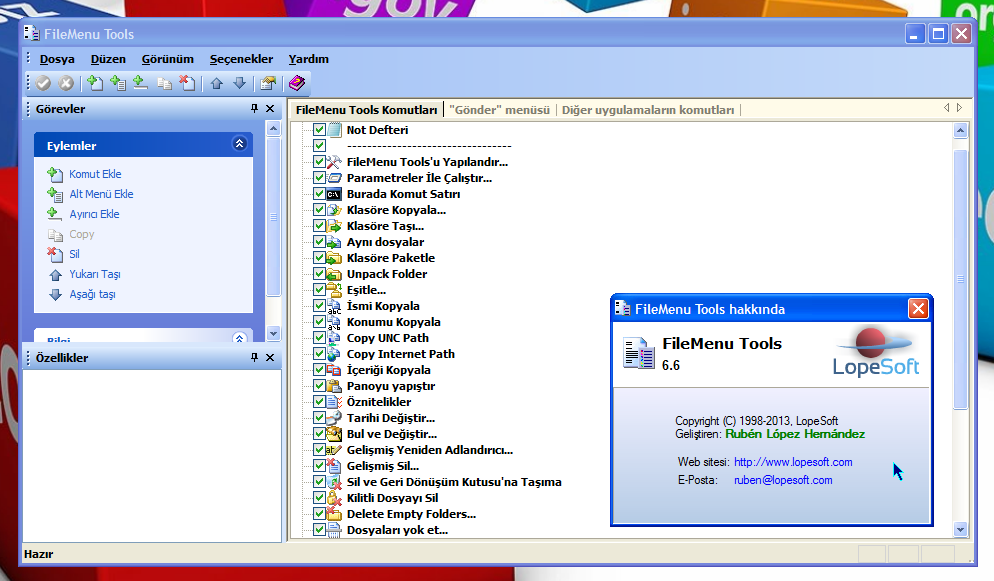Image resolution: width=994 pixels, height=581 pixels.
Task: Click the Görevler panel scrollbar down arrow
Action: pyautogui.click(x=273, y=333)
